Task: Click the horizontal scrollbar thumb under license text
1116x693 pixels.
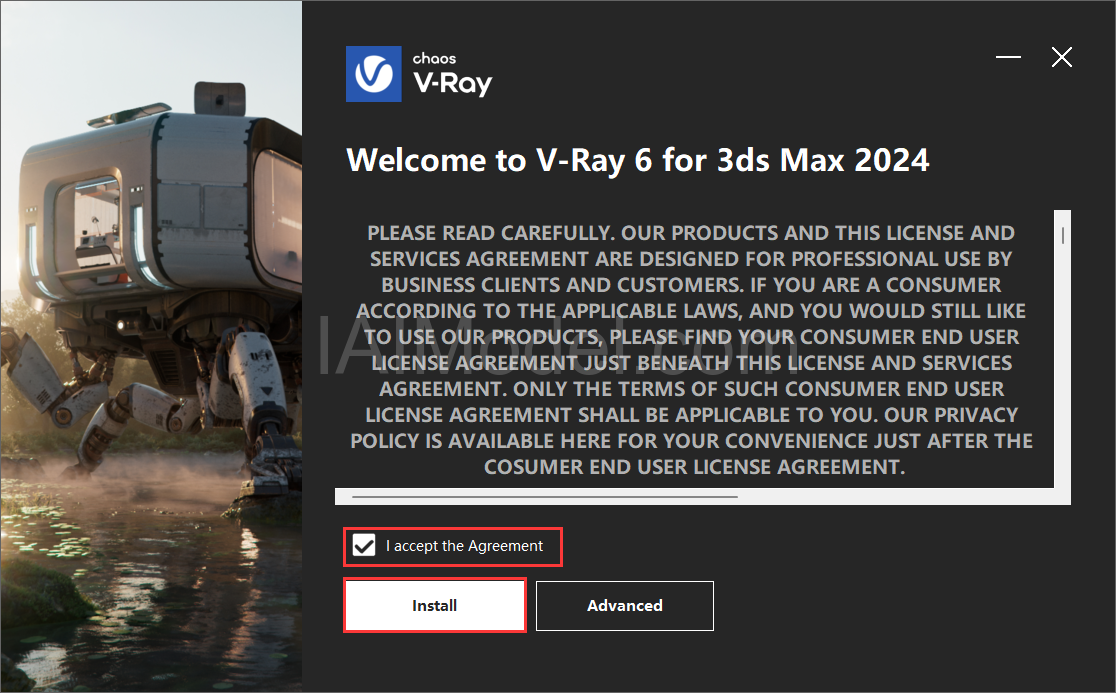Action: (544, 497)
